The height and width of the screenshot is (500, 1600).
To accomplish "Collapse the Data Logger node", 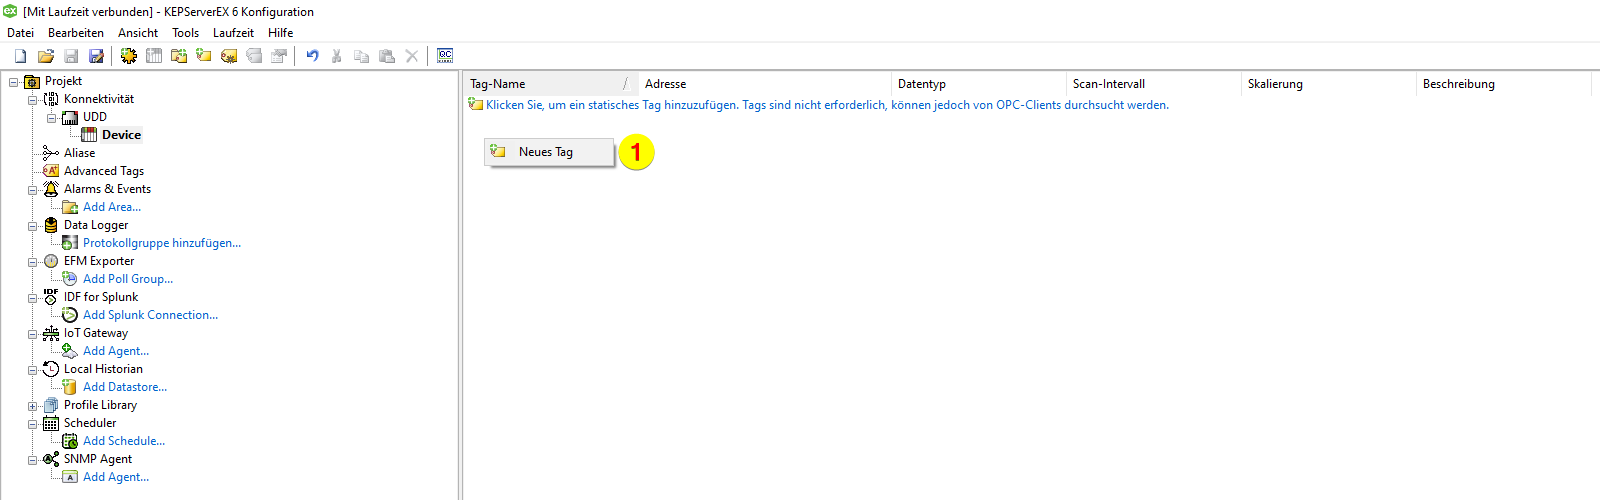I will click(x=33, y=226).
